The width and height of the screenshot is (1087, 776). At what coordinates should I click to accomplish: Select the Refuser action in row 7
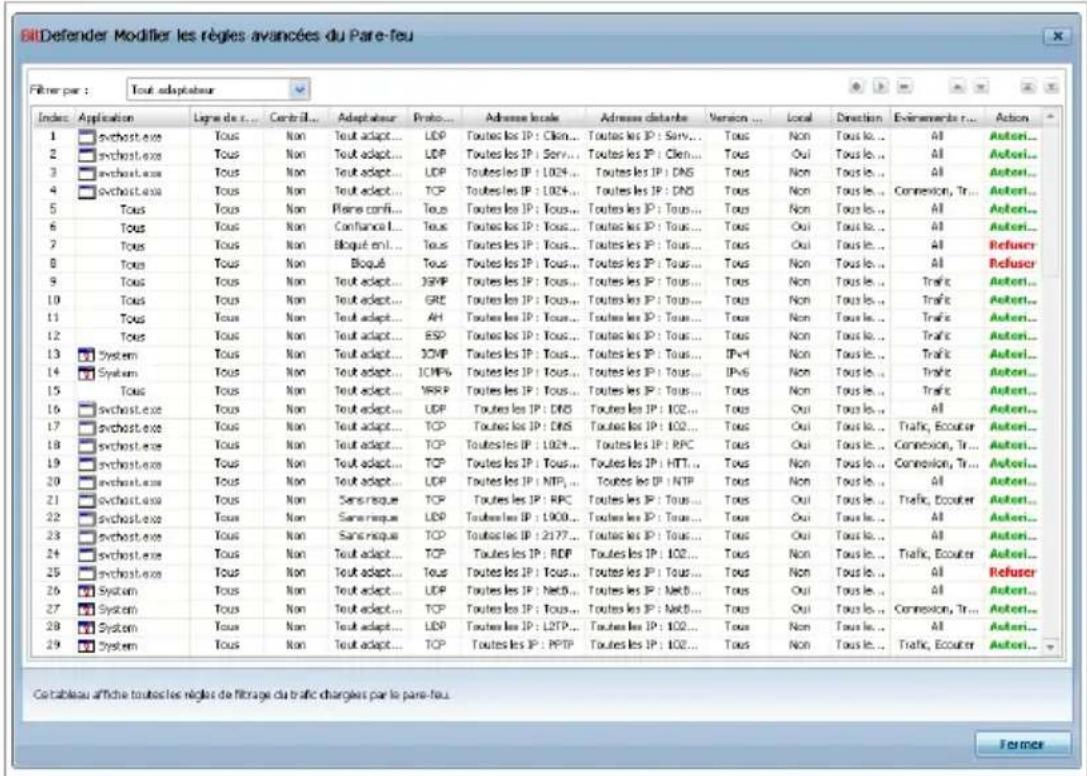1012,245
